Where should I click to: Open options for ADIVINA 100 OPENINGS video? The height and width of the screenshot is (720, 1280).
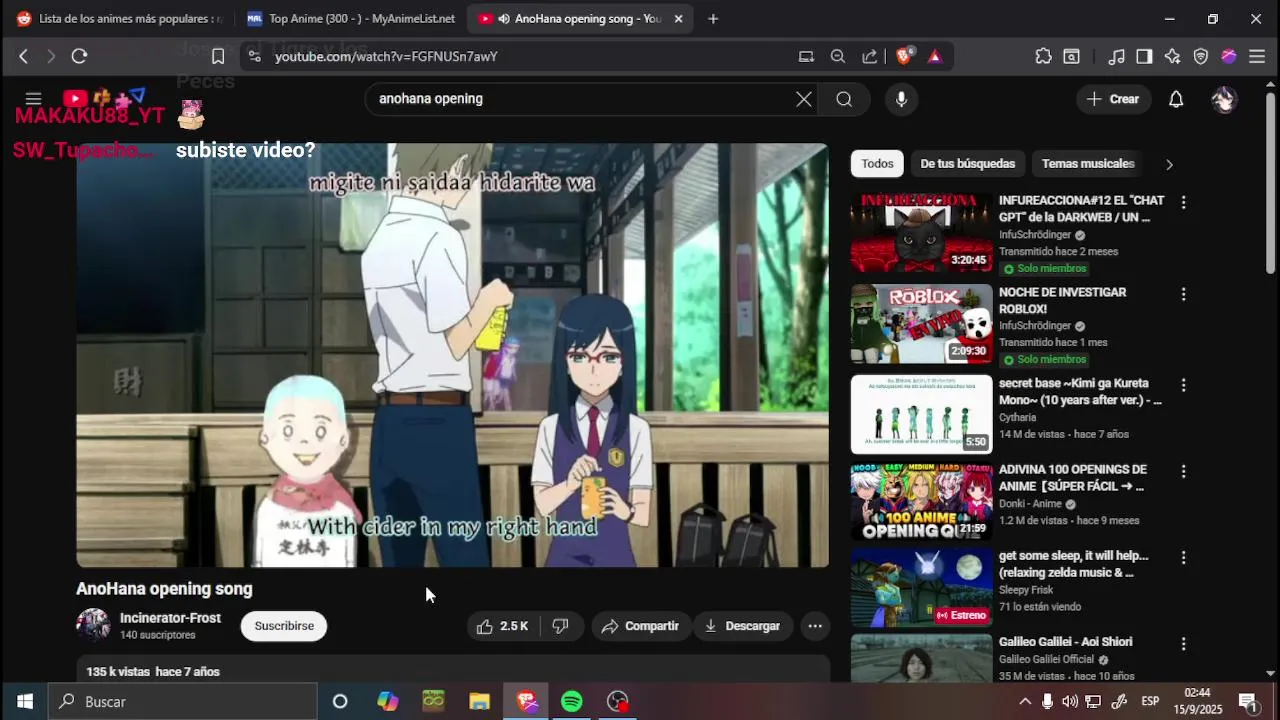[x=1183, y=471]
